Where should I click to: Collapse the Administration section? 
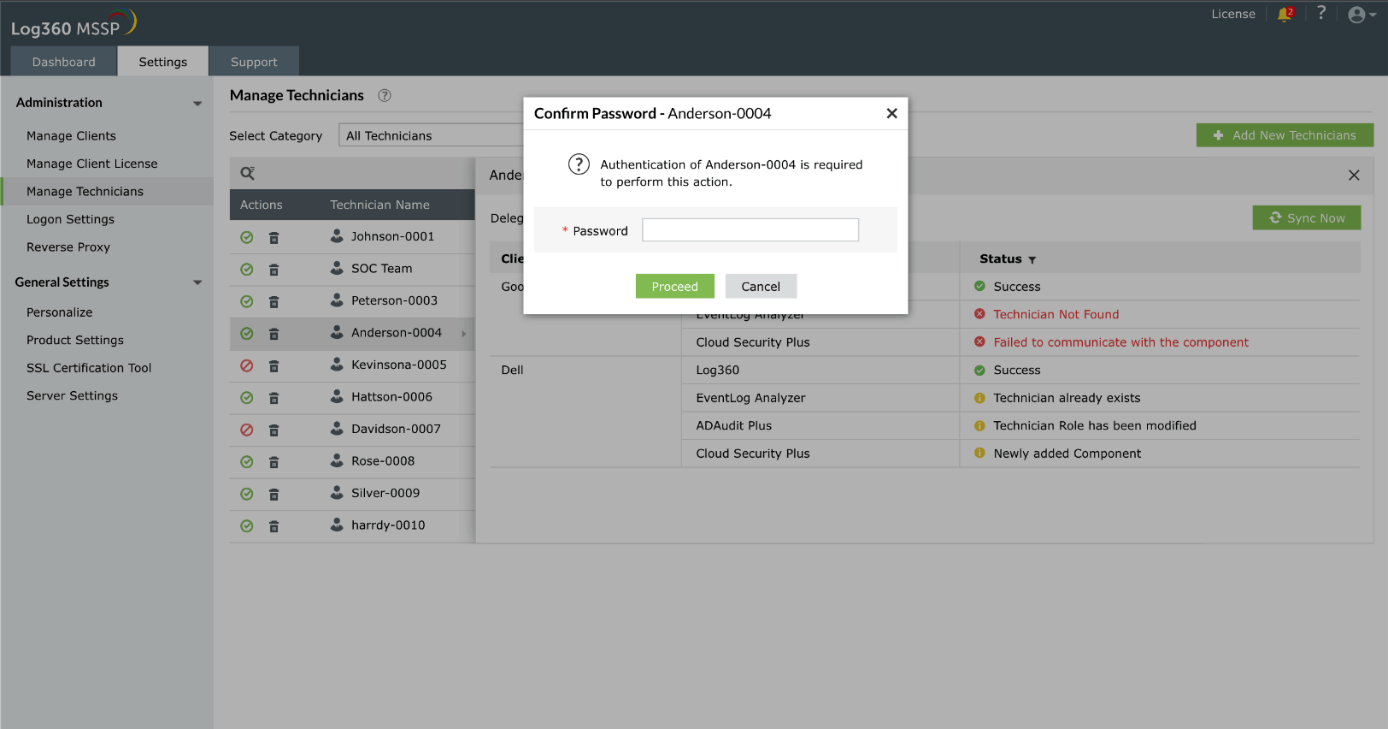pyautogui.click(x=197, y=103)
